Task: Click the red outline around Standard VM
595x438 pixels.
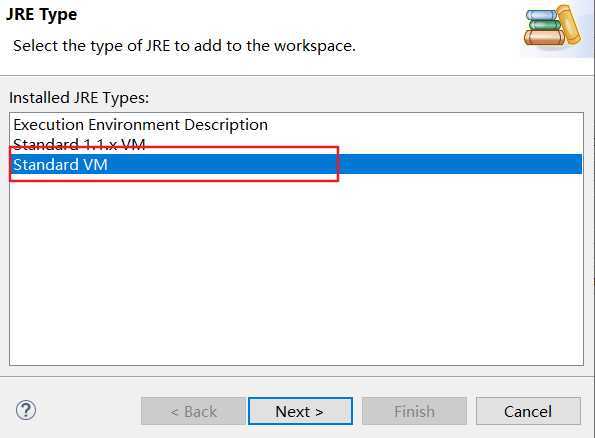Action: (174, 147)
